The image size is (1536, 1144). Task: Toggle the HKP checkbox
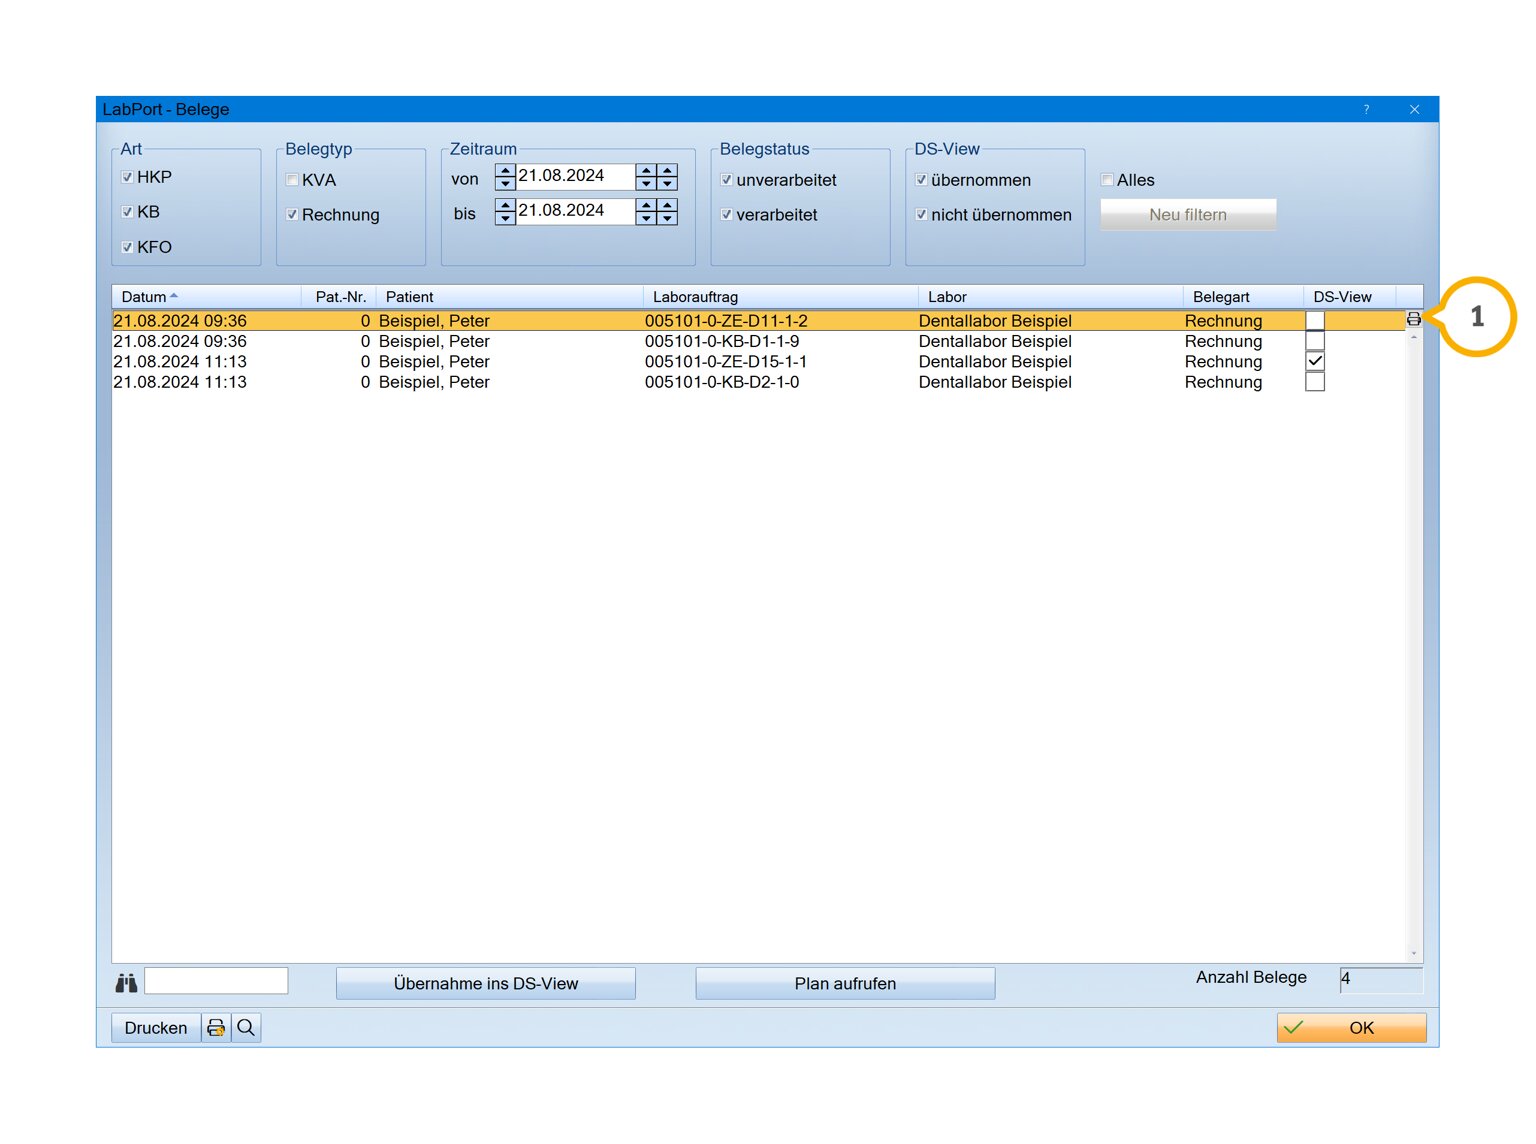click(x=127, y=177)
